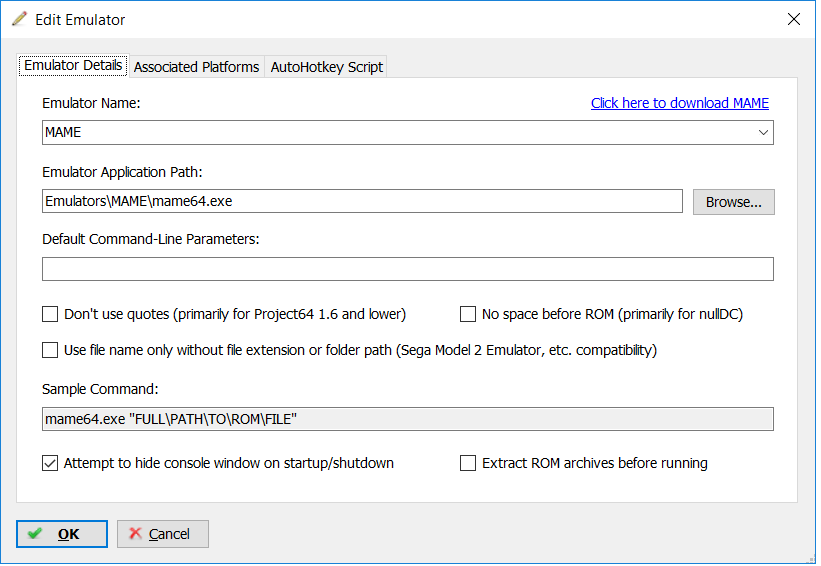821x566 pixels.
Task: Tick the Use file name only checkbox
Action: [x=50, y=350]
